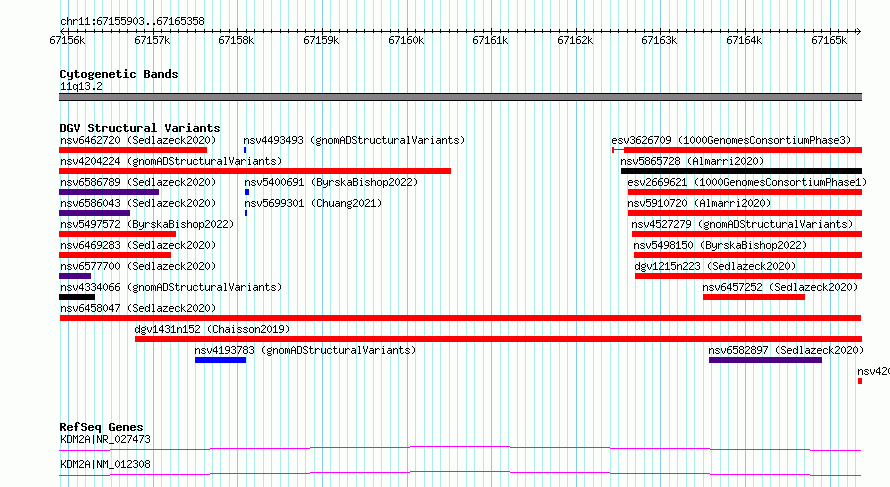Click the nsv6462720 (Sedlazeck2020) variant label
This screenshot has width=890, height=487.
pos(138,140)
